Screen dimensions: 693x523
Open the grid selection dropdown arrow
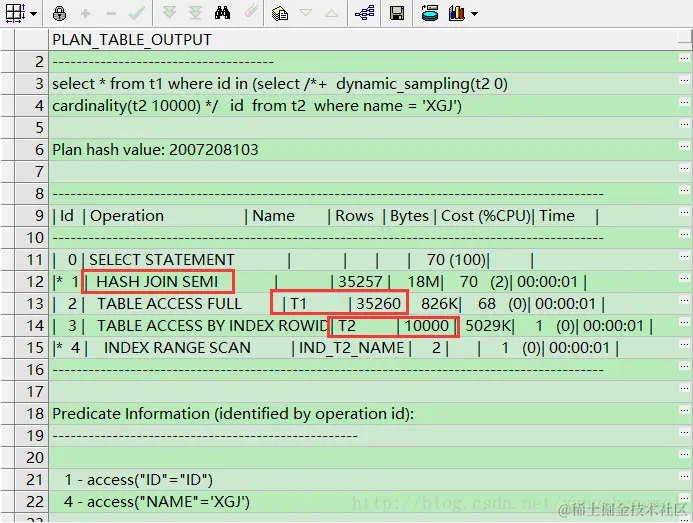(34, 14)
